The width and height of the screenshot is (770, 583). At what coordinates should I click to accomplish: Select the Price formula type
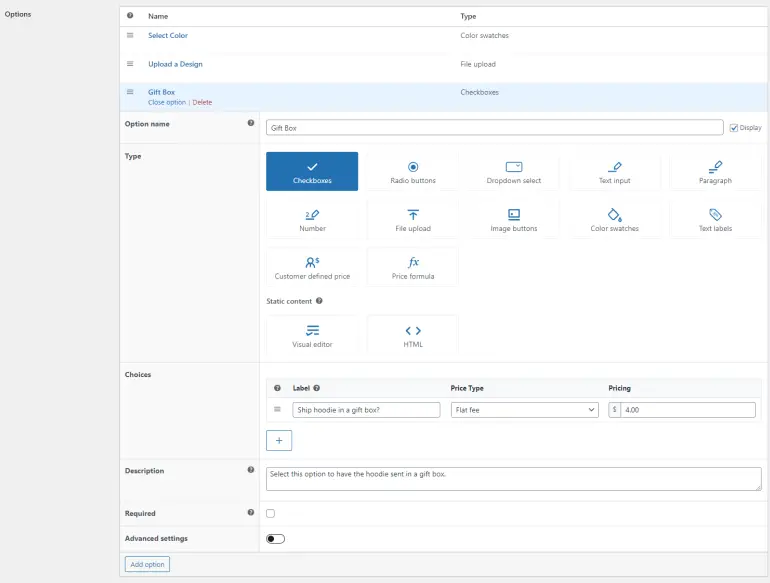point(413,267)
